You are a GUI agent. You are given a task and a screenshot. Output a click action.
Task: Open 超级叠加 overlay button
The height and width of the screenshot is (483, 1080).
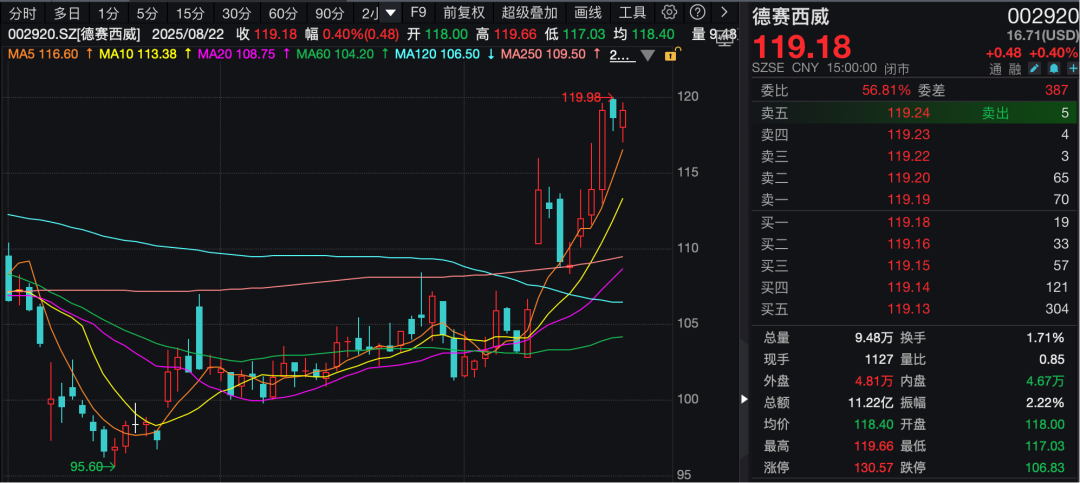pos(529,13)
